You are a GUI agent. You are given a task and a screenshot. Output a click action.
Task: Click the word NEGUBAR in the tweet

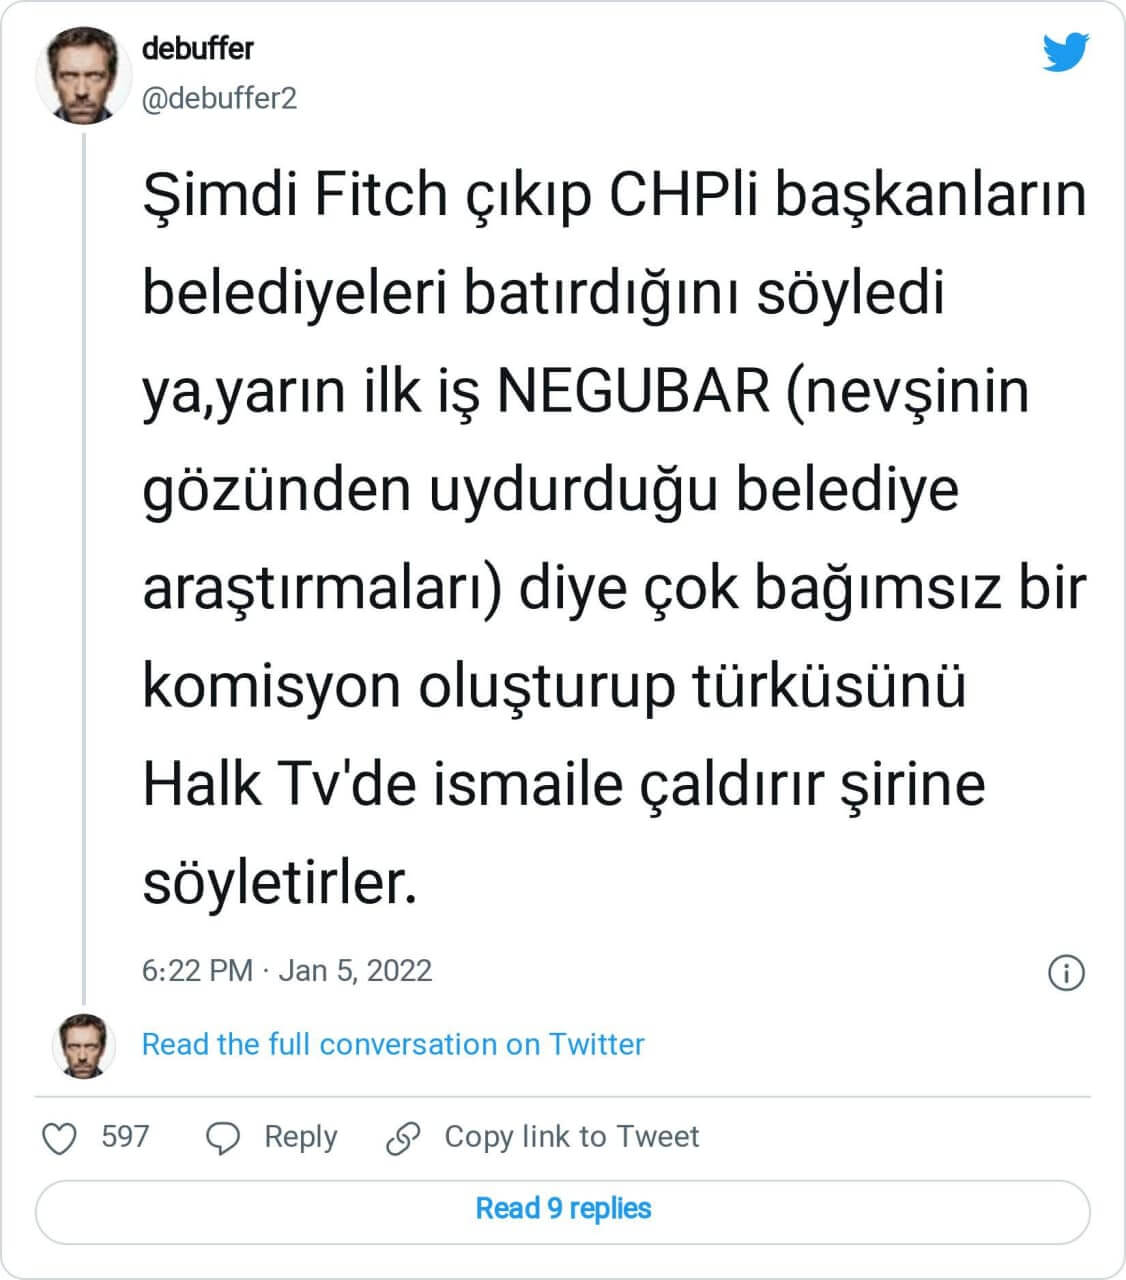pyautogui.click(x=633, y=390)
